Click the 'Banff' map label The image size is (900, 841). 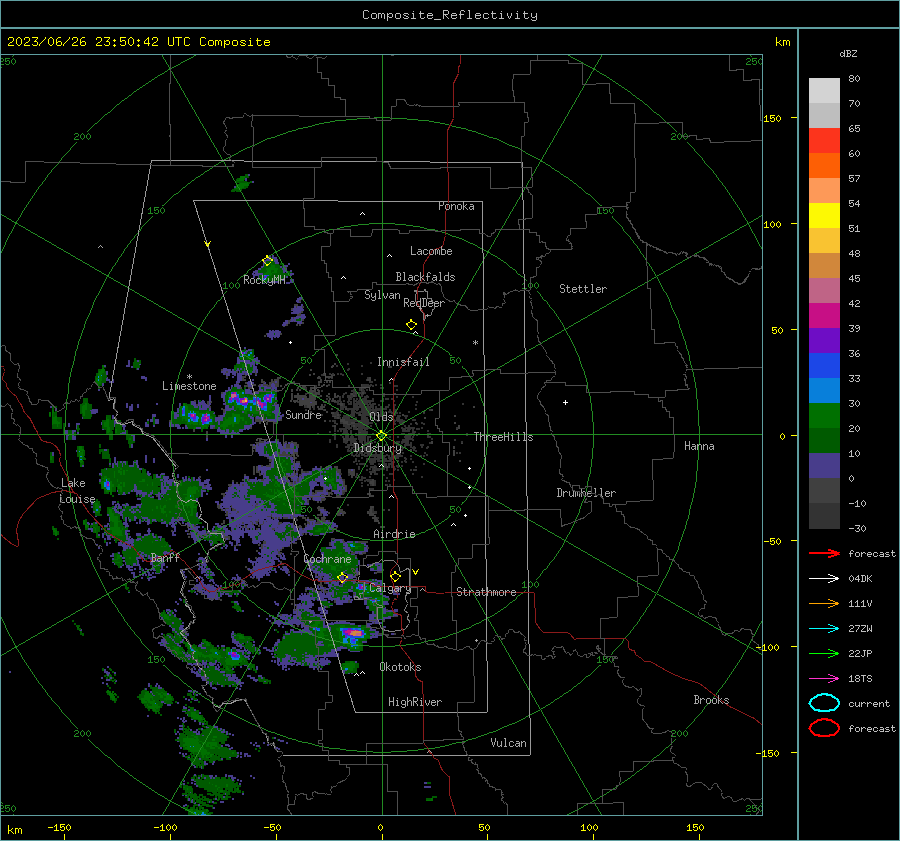pos(165,557)
